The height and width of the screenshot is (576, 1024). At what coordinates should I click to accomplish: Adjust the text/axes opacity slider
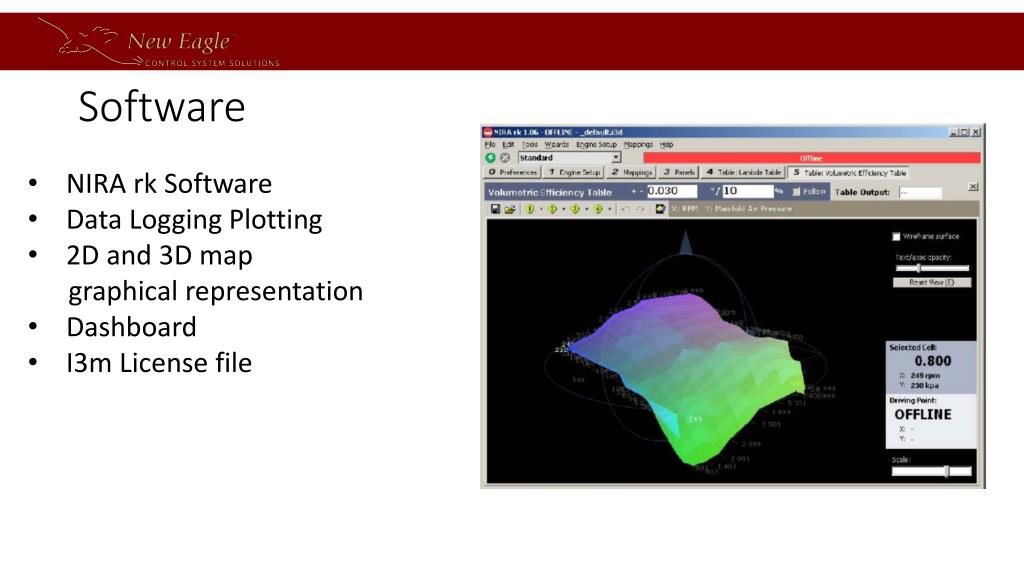[x=932, y=268]
